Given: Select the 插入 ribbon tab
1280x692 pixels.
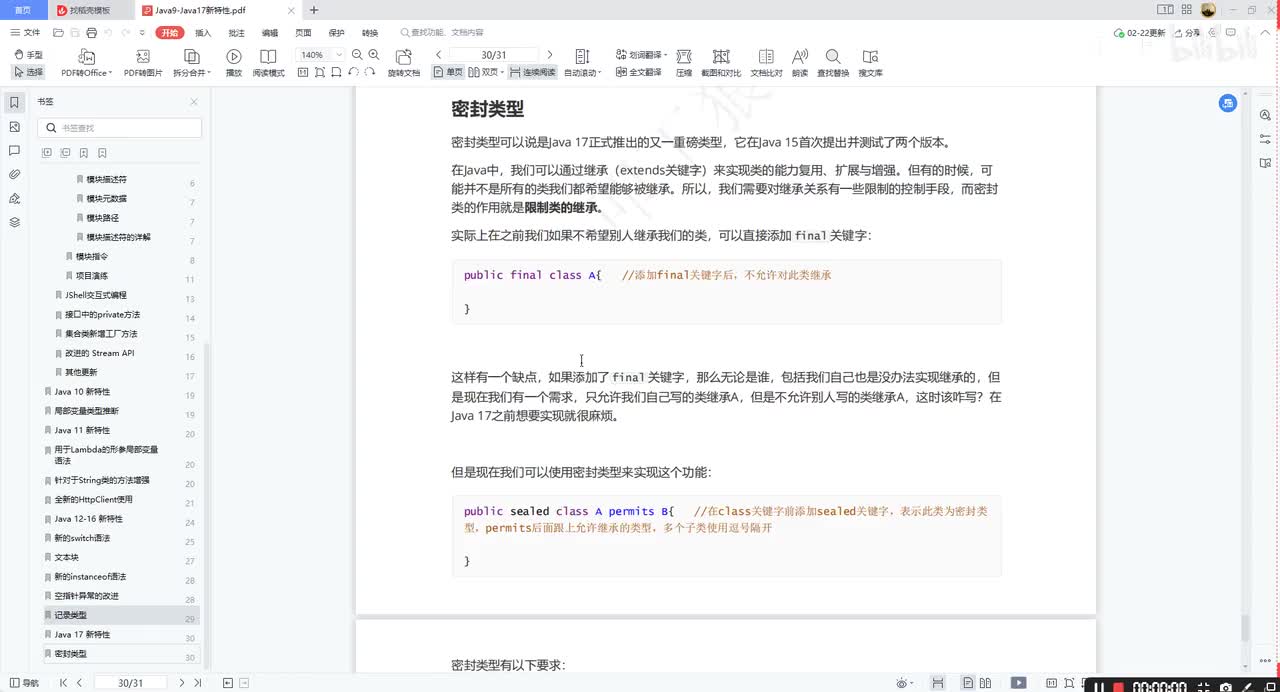Looking at the screenshot, I should tap(203, 32).
